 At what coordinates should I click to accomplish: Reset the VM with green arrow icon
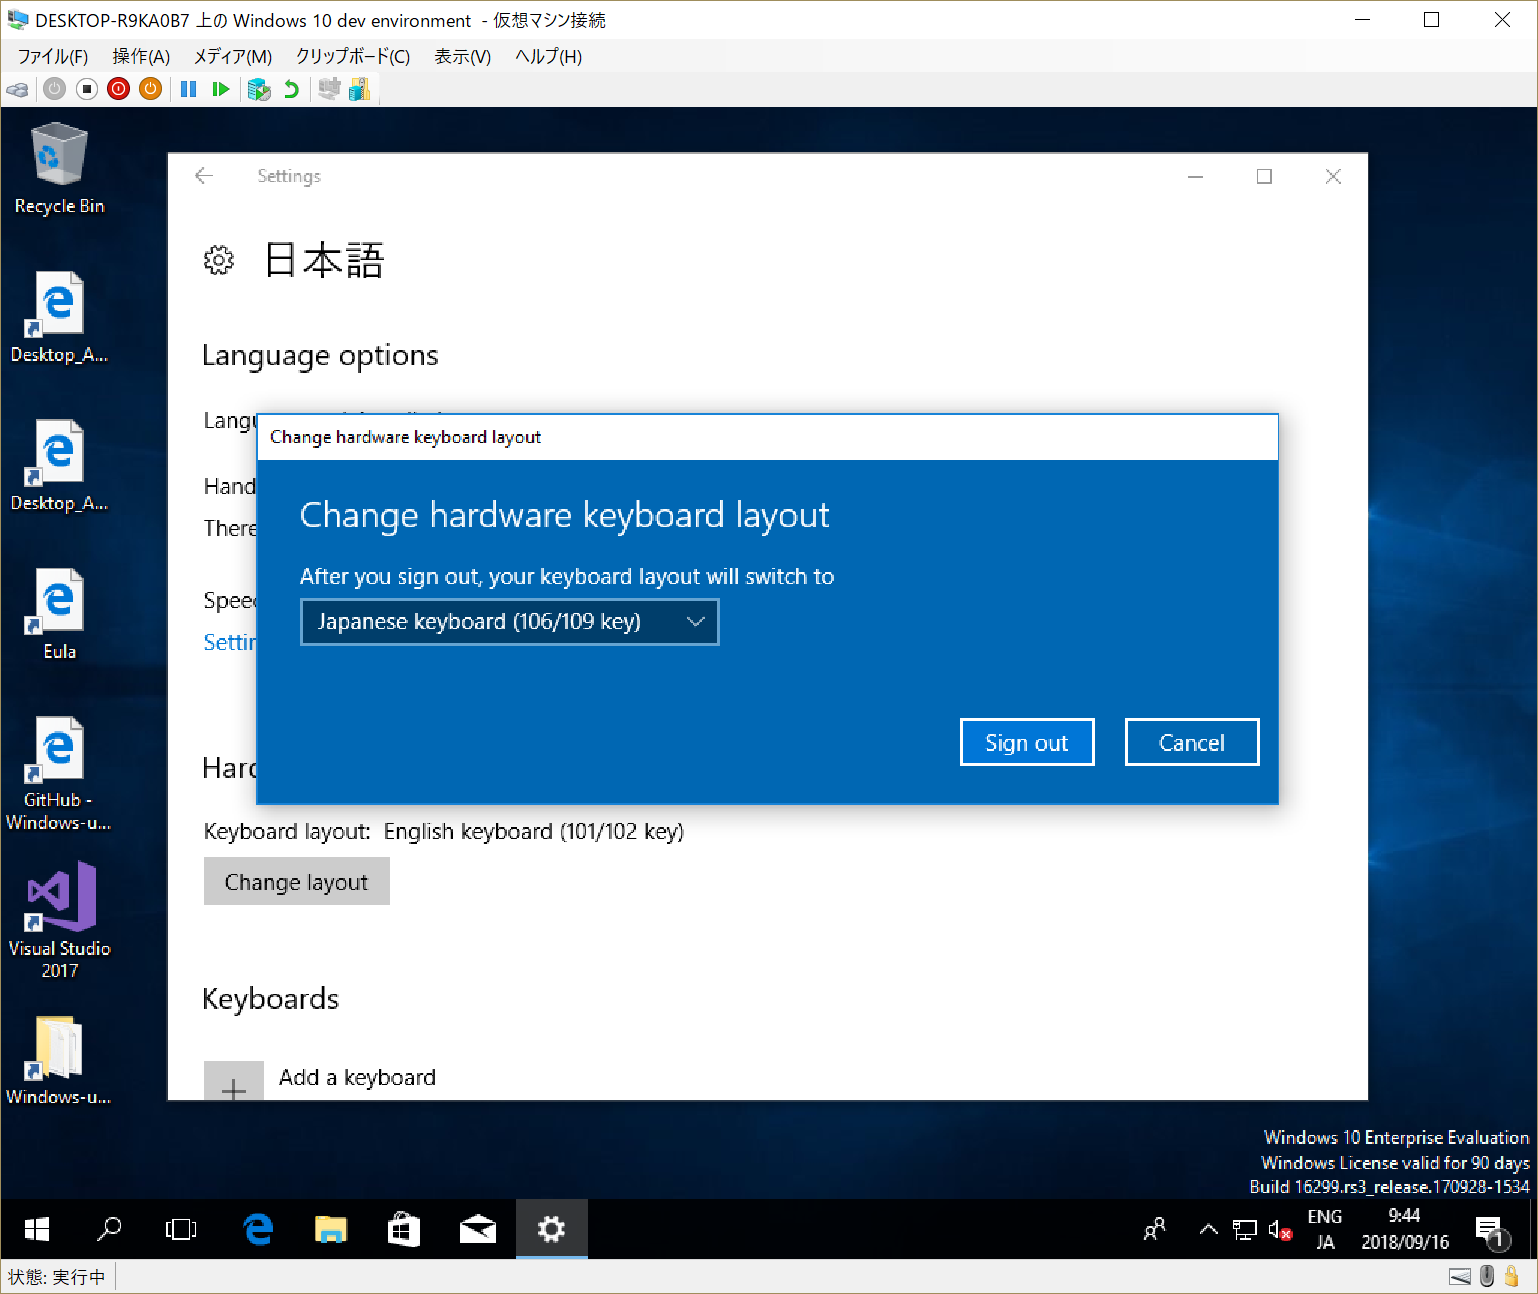[x=221, y=89]
